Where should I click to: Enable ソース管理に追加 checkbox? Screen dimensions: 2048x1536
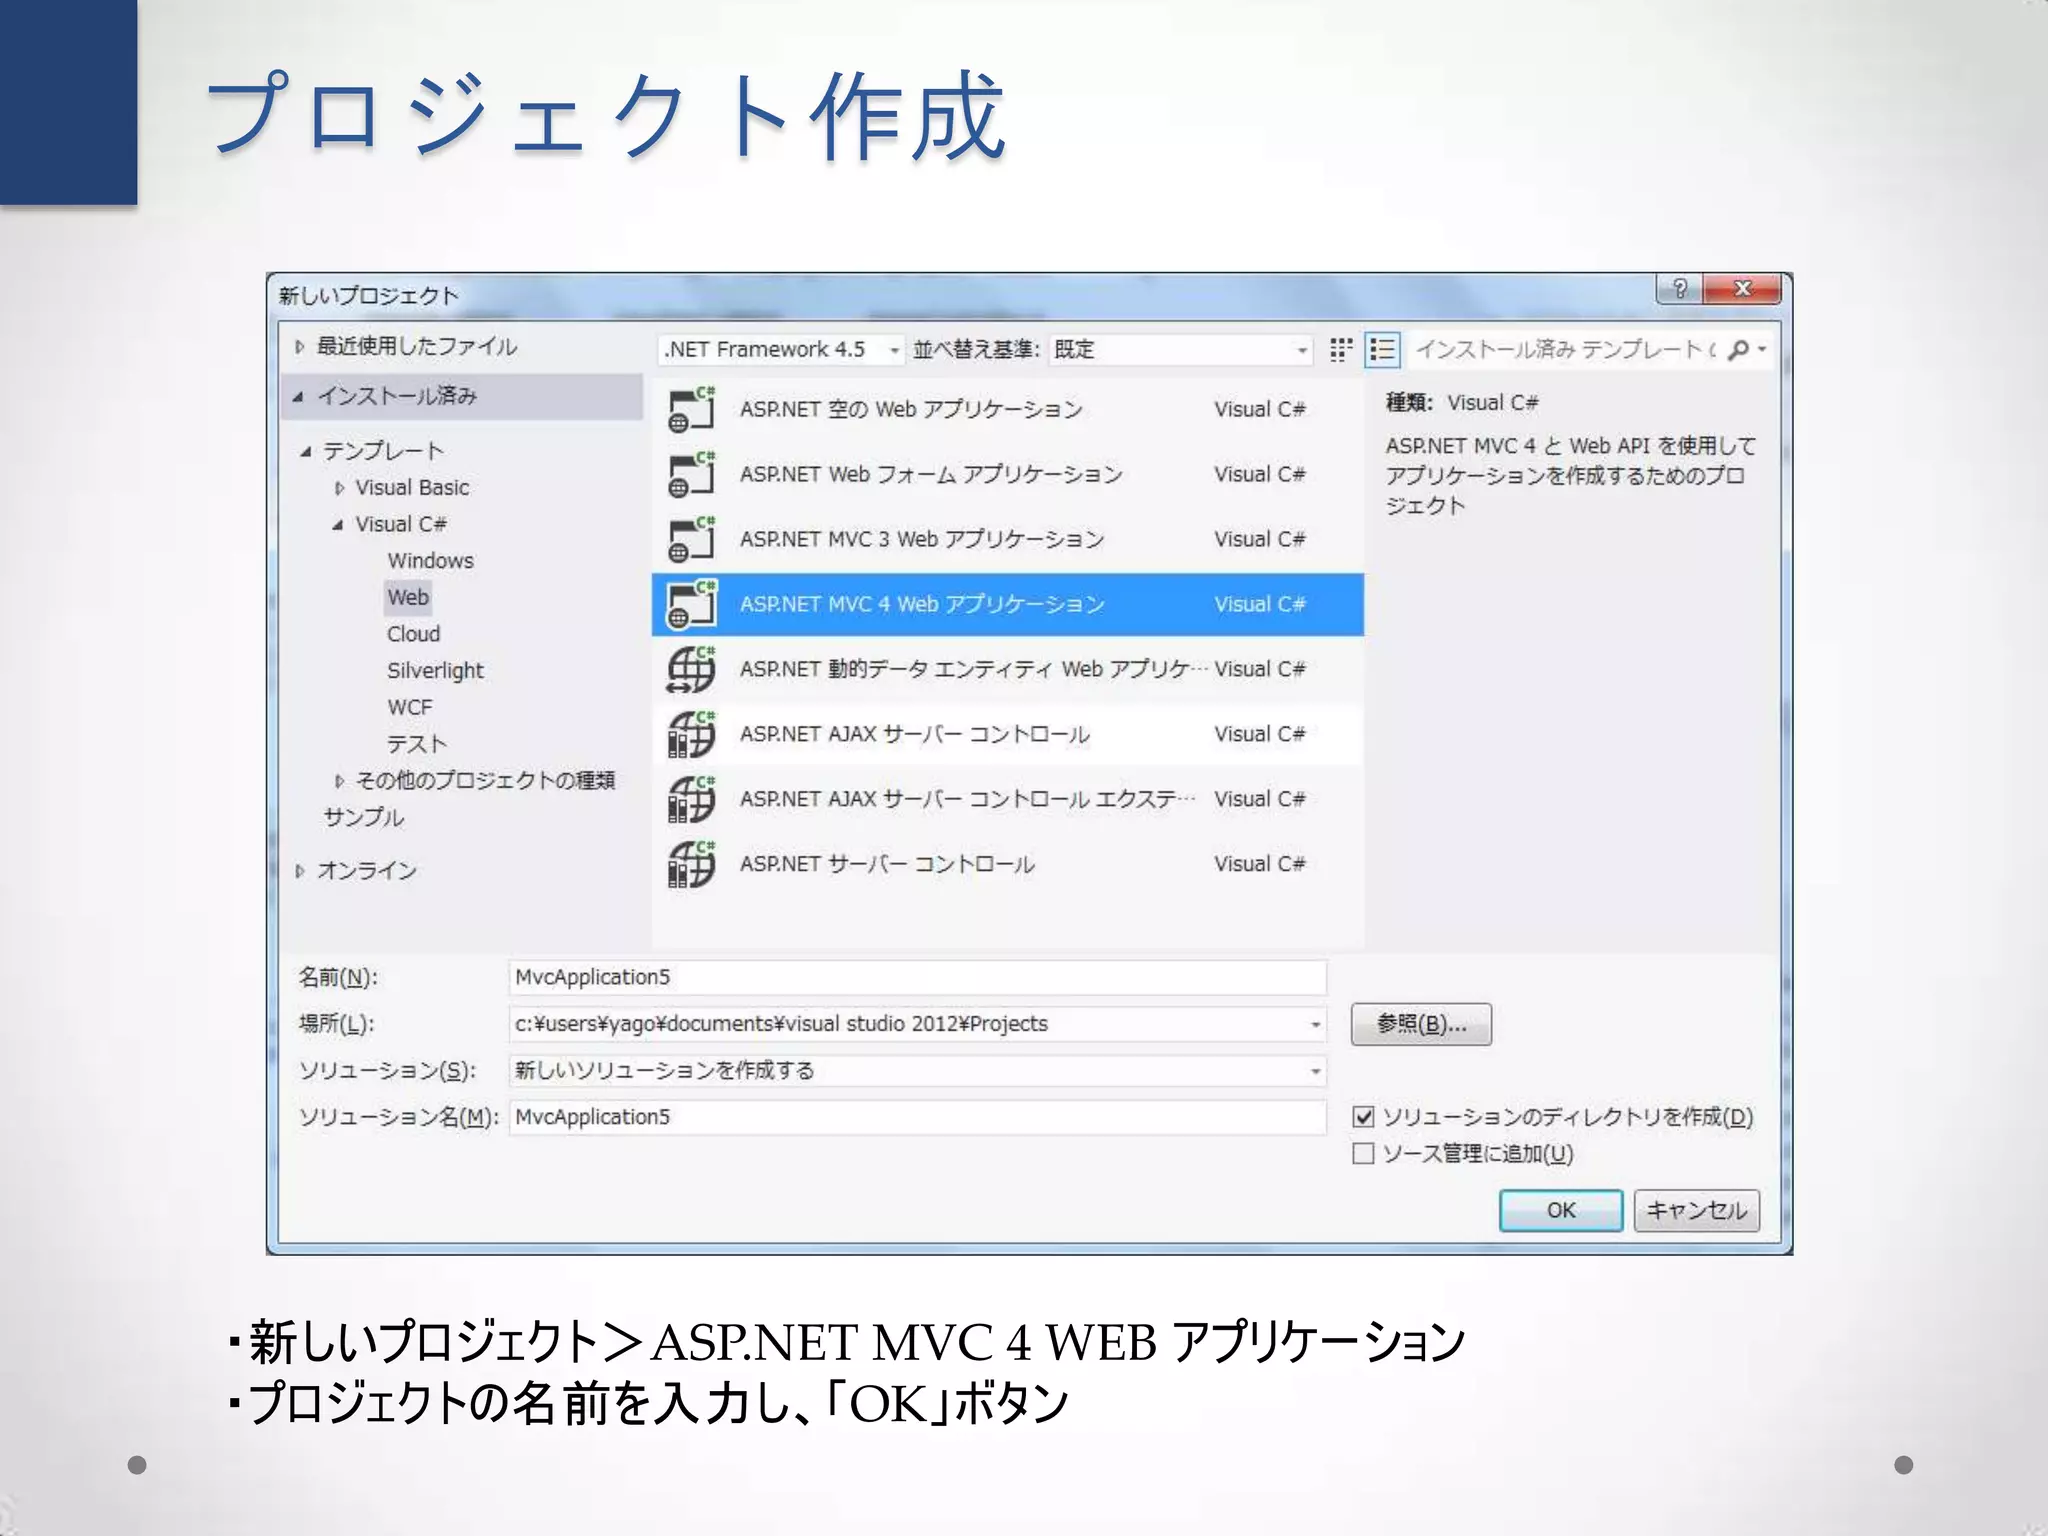(1363, 1153)
